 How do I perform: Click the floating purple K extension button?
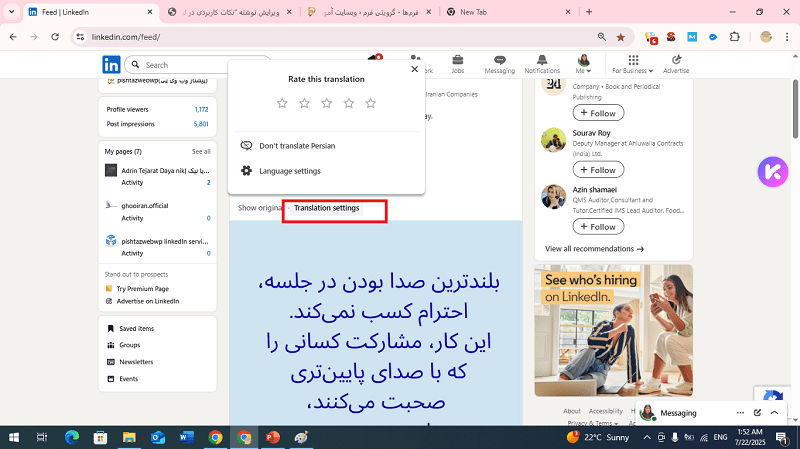pyautogui.click(x=772, y=172)
